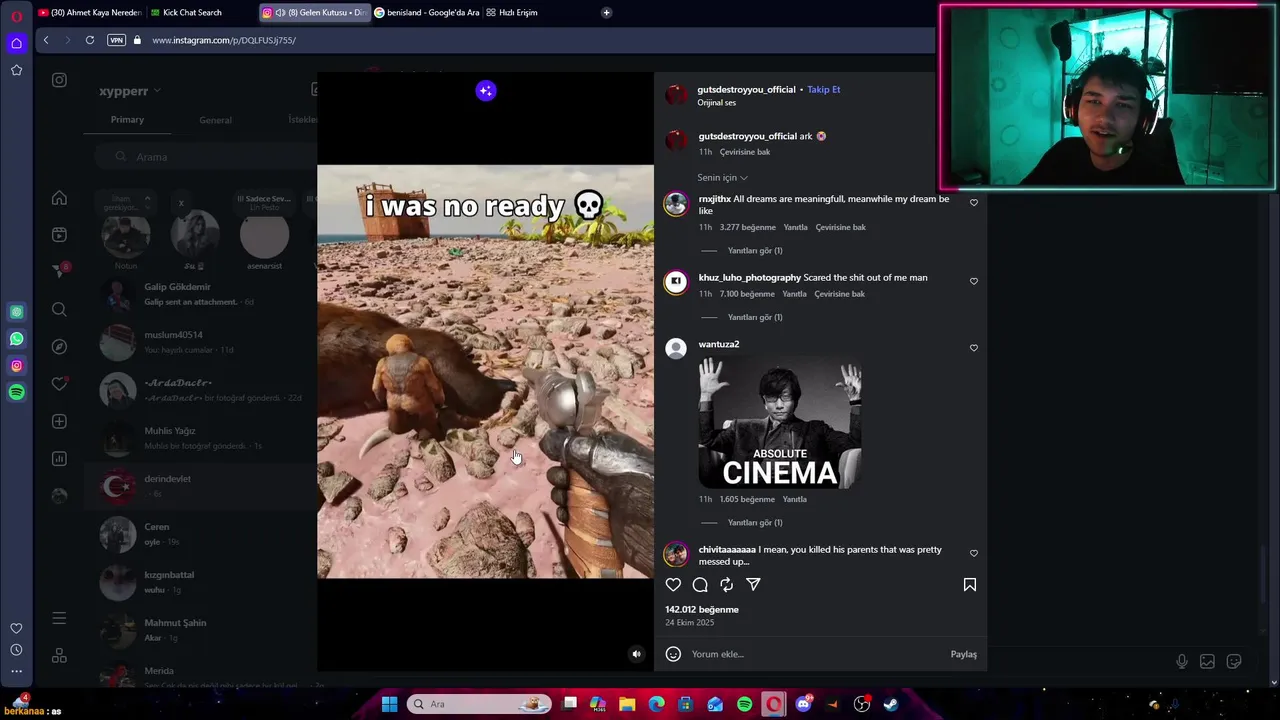Open ChatGPT in the Opera sidebar
Viewport: 1280px width, 720px height.
16,312
